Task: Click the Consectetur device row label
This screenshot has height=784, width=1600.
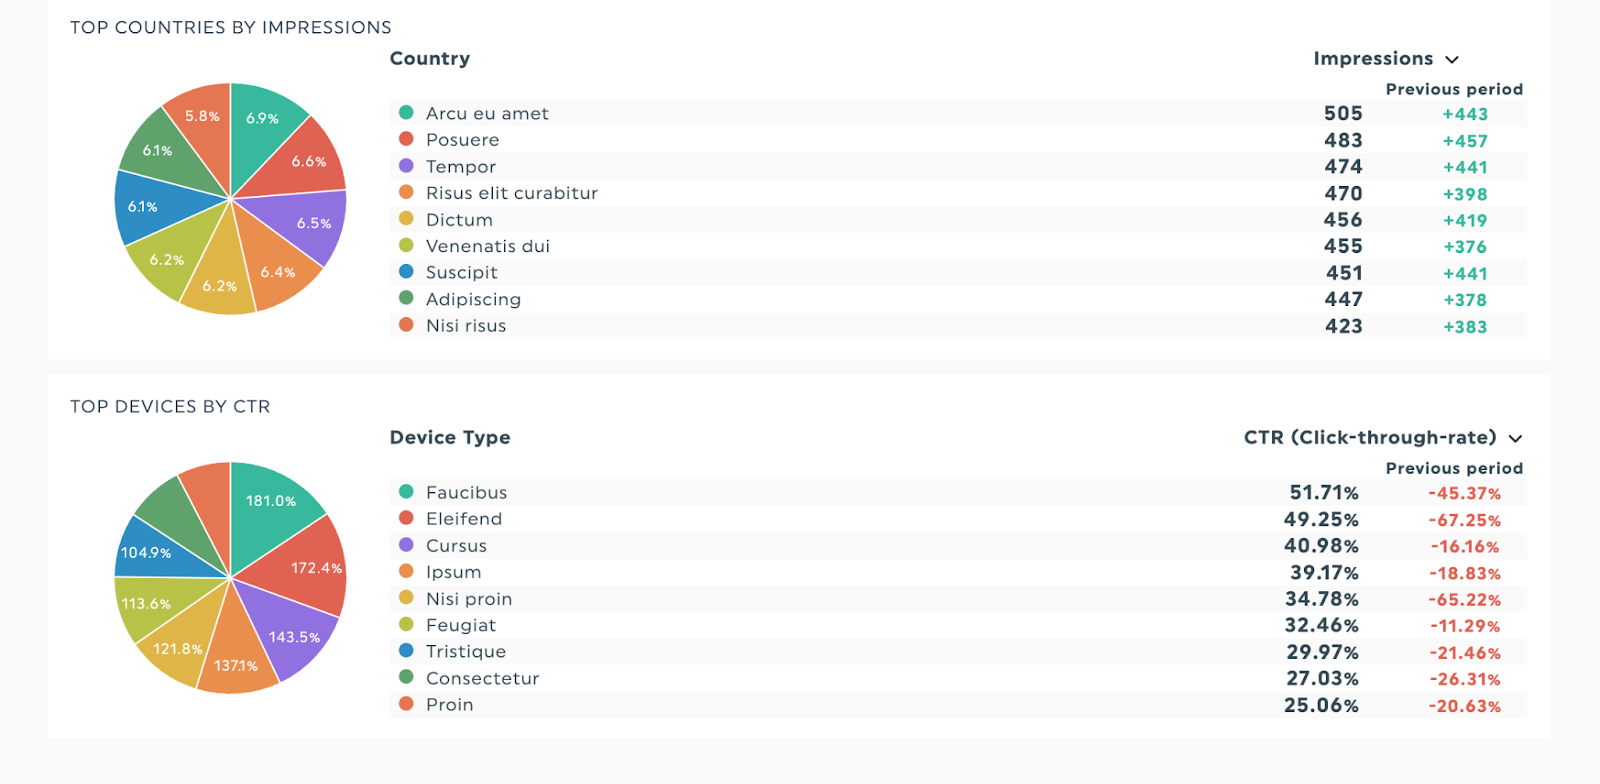Action: 482,678
